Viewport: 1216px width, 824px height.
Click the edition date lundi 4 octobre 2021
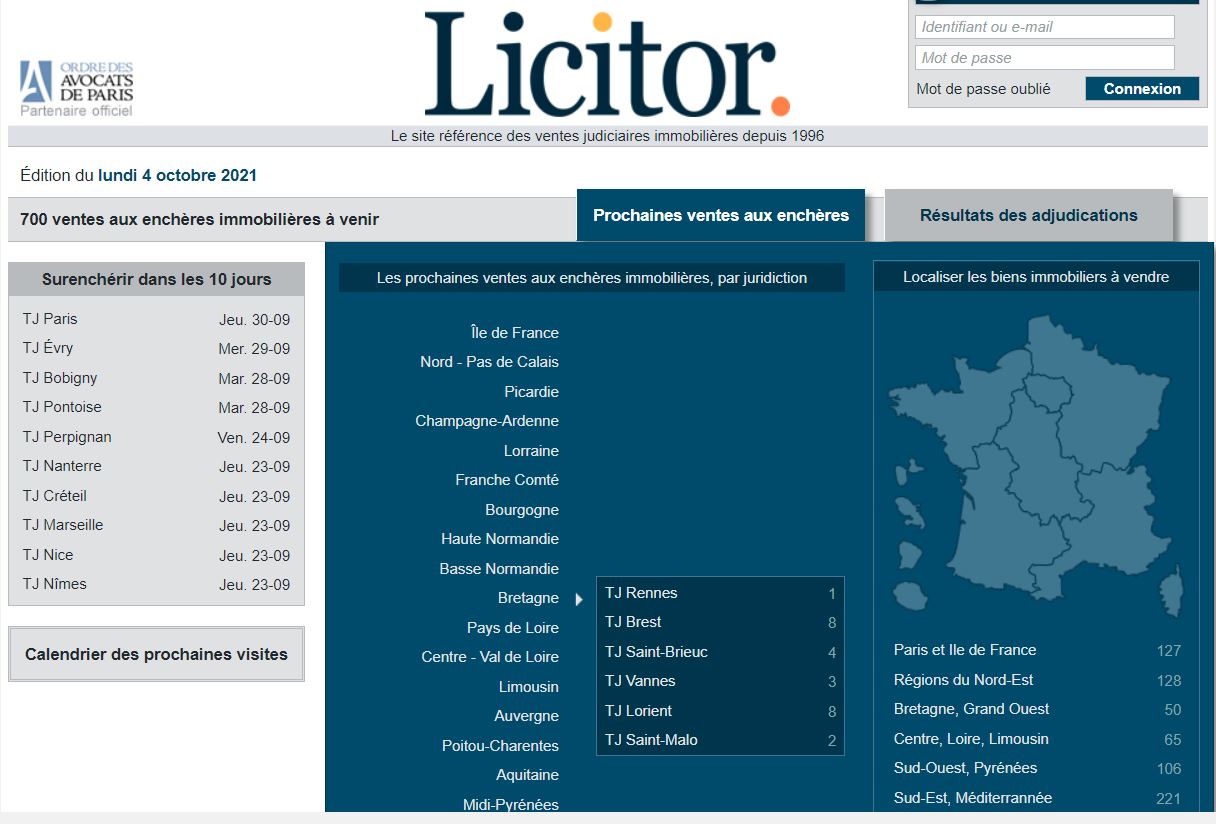pyautogui.click(x=177, y=176)
